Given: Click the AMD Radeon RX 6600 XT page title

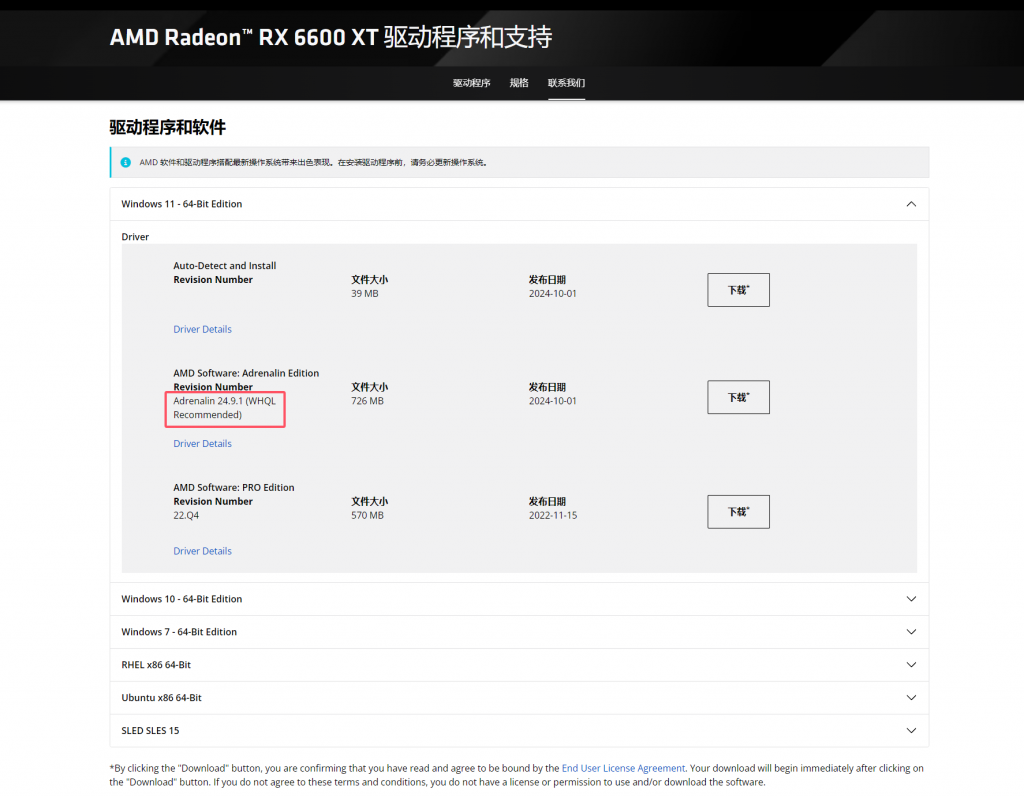Looking at the screenshot, I should coord(330,38).
